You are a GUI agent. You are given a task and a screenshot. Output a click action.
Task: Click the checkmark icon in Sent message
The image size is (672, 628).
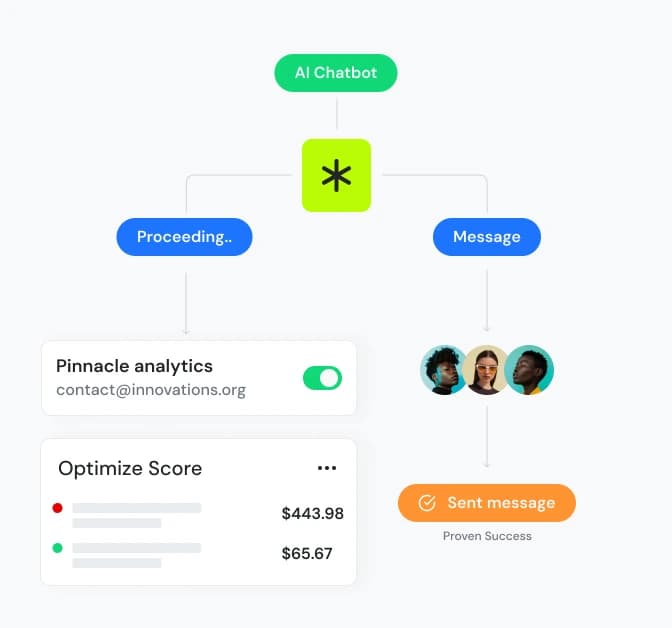427,503
